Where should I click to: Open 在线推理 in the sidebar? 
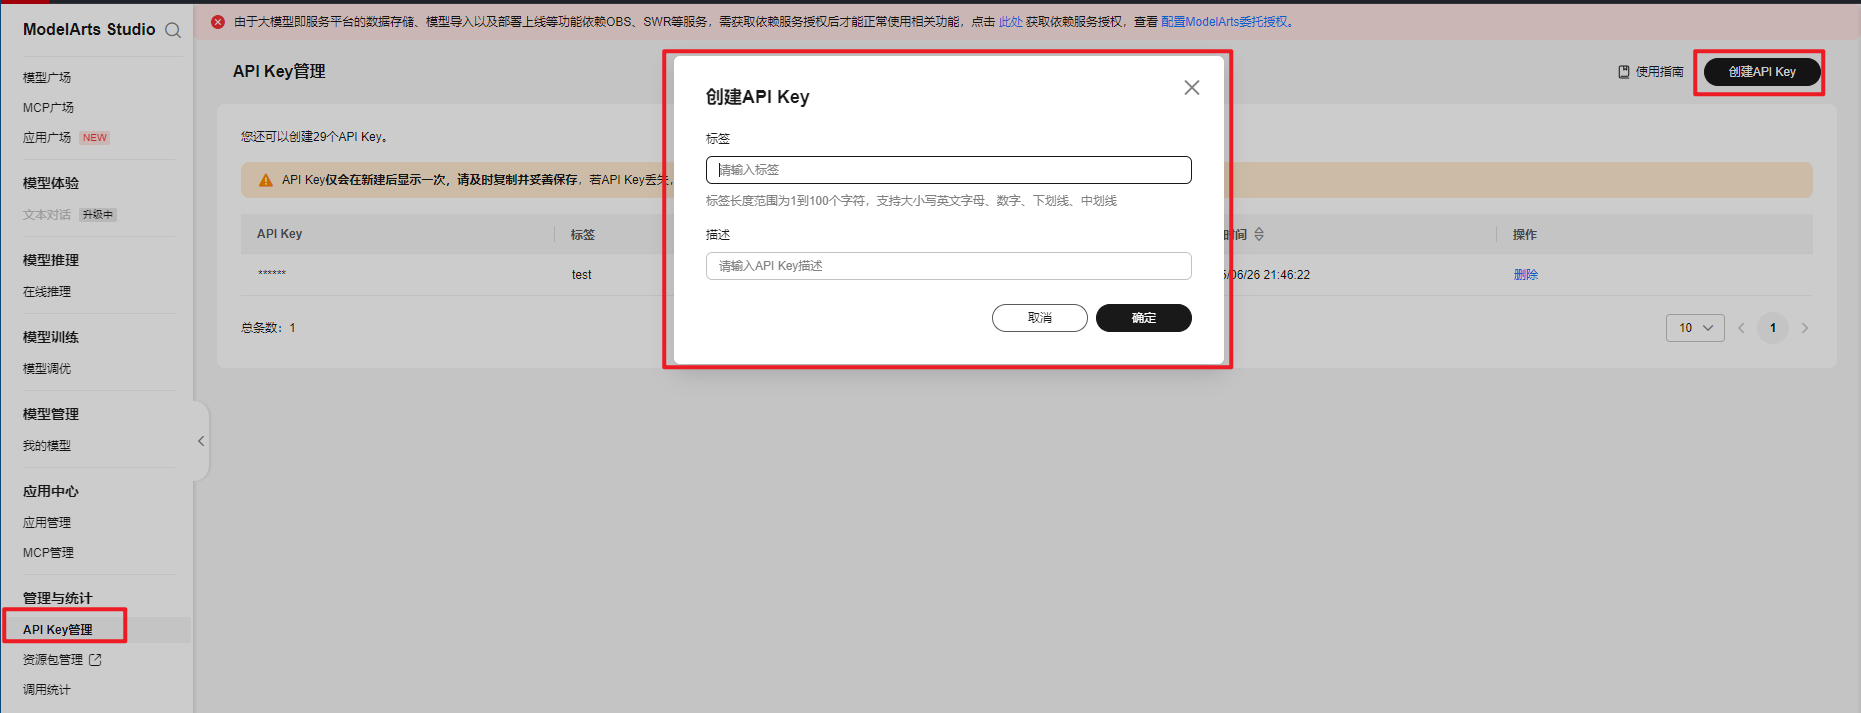click(47, 292)
